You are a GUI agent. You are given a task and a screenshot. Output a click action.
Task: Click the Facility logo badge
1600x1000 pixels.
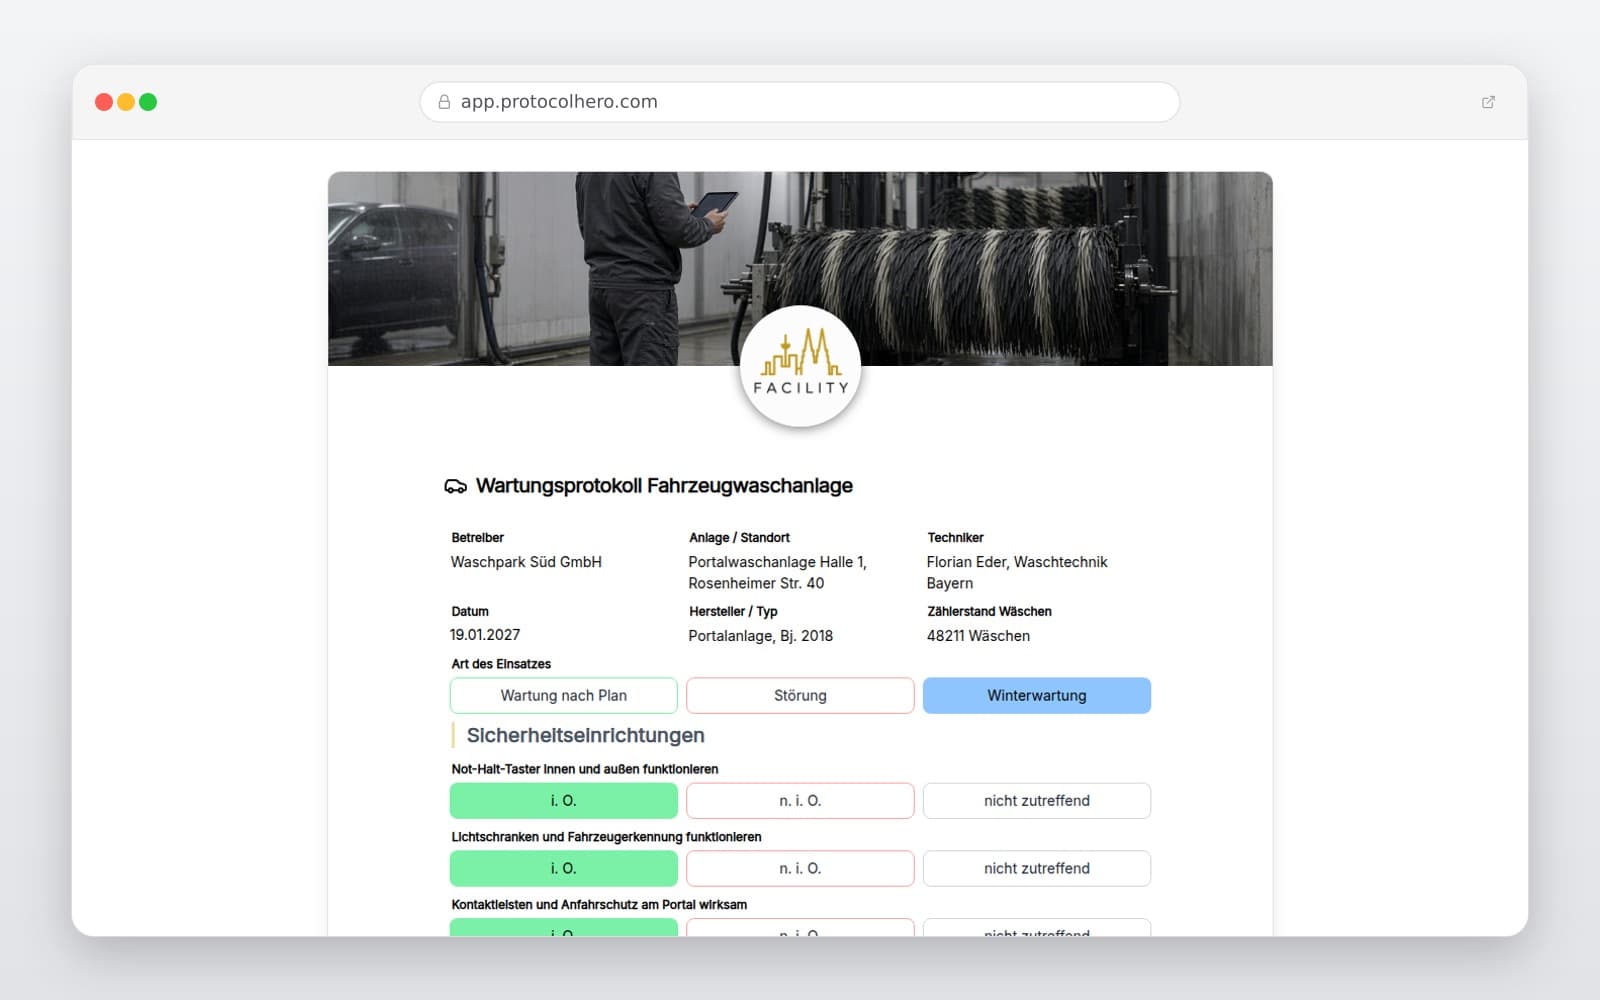click(x=800, y=366)
